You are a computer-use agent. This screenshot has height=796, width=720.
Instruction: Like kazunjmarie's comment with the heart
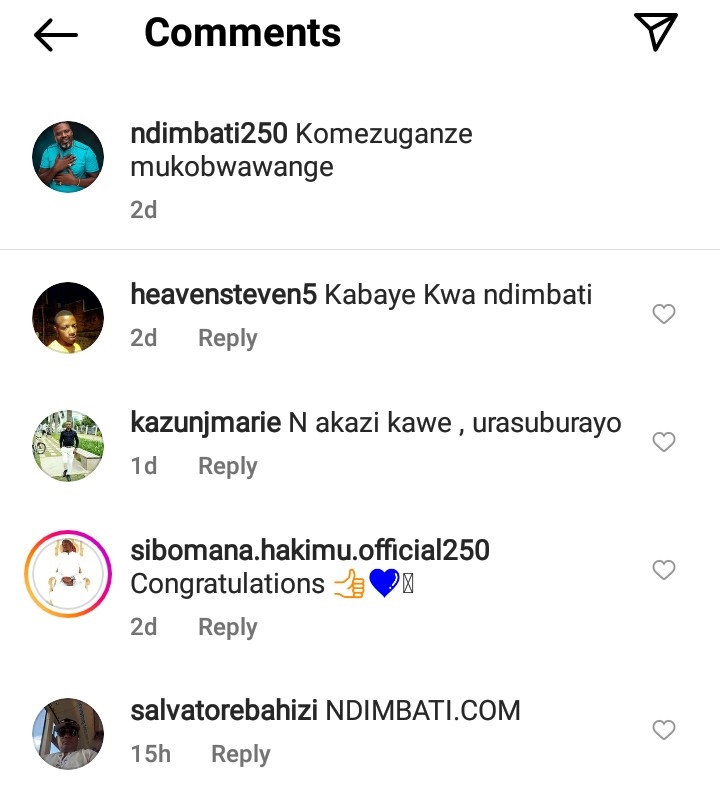pyautogui.click(x=664, y=442)
